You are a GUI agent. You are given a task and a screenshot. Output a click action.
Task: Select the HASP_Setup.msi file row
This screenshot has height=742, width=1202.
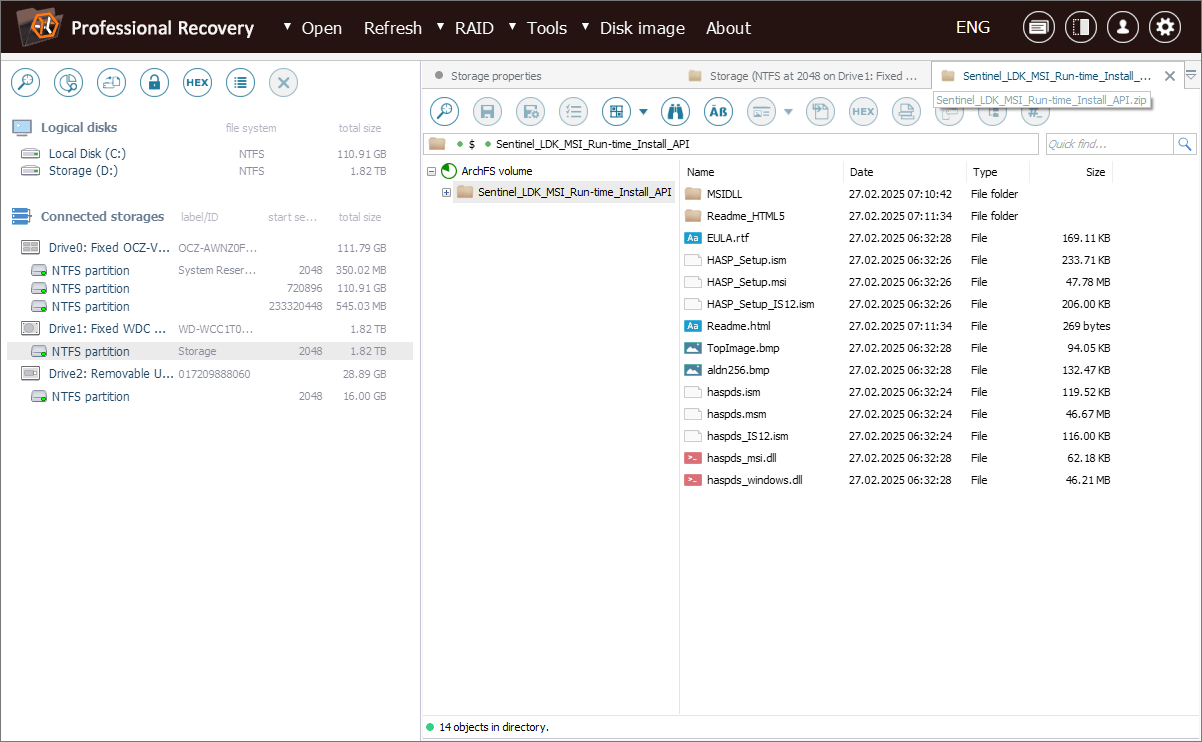(x=746, y=282)
